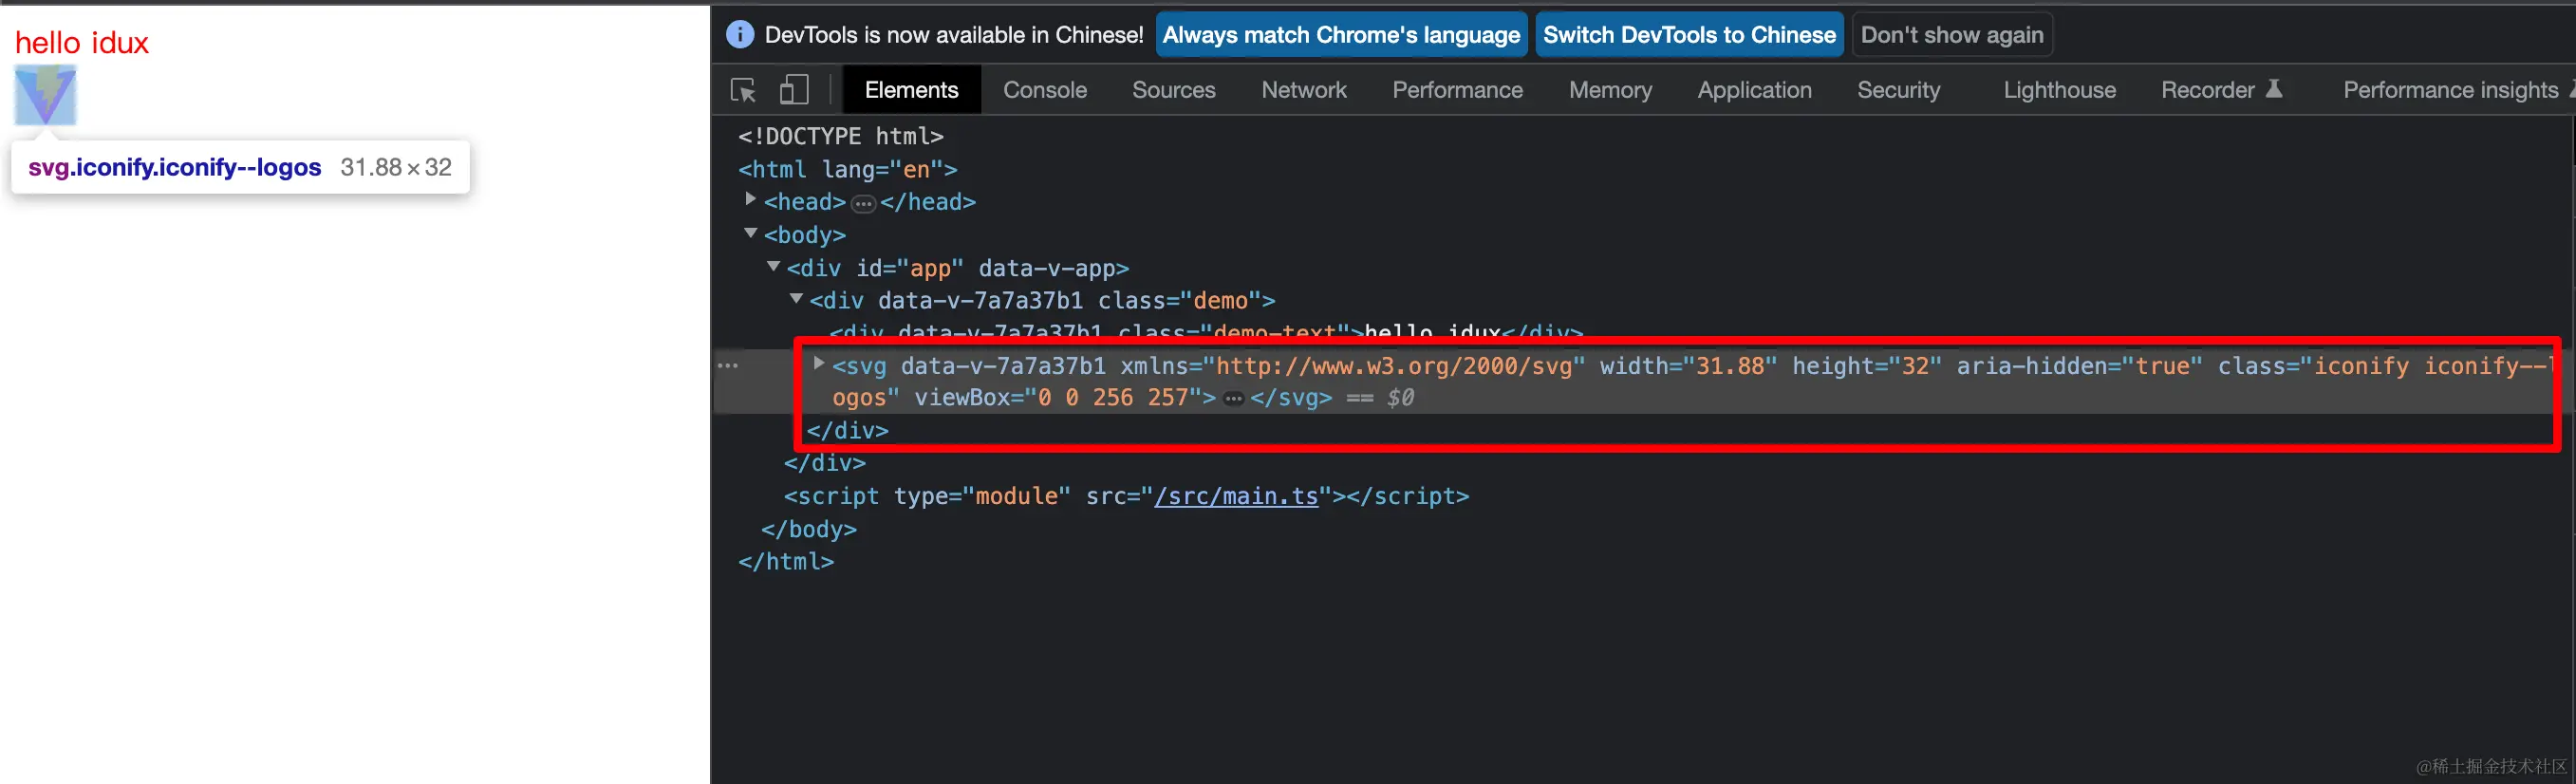Click the three-dot actions icon beside the svg row
This screenshot has height=784, width=2576.
point(728,366)
